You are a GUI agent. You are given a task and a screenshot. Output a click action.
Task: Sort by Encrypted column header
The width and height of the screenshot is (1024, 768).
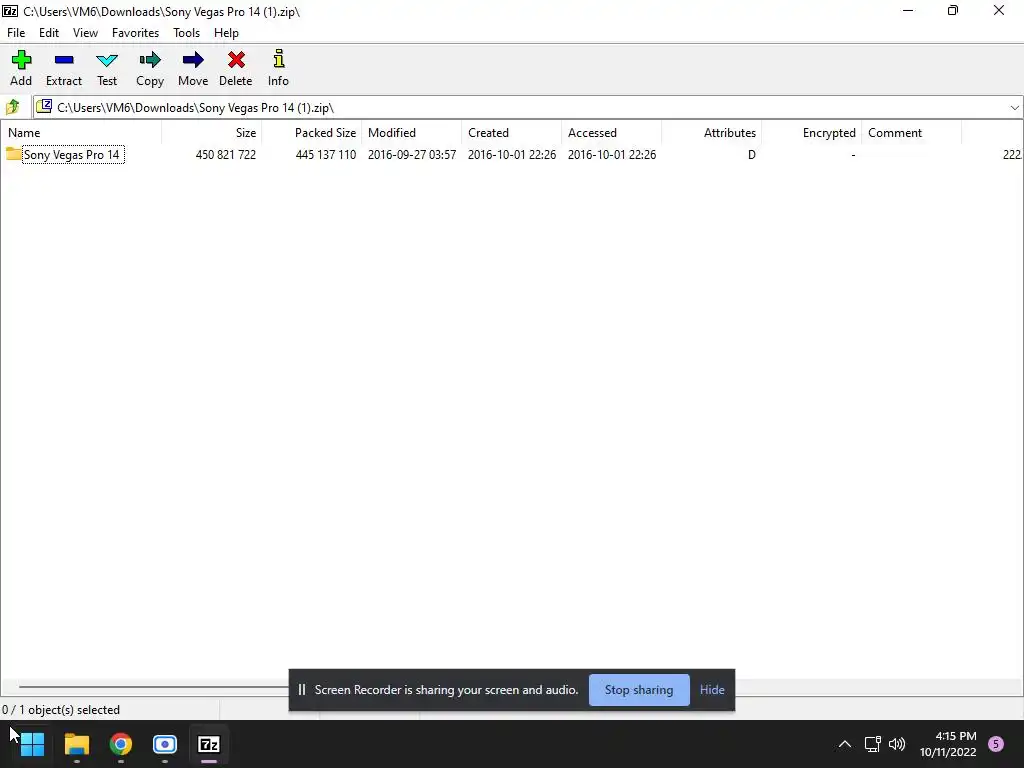[811, 133]
